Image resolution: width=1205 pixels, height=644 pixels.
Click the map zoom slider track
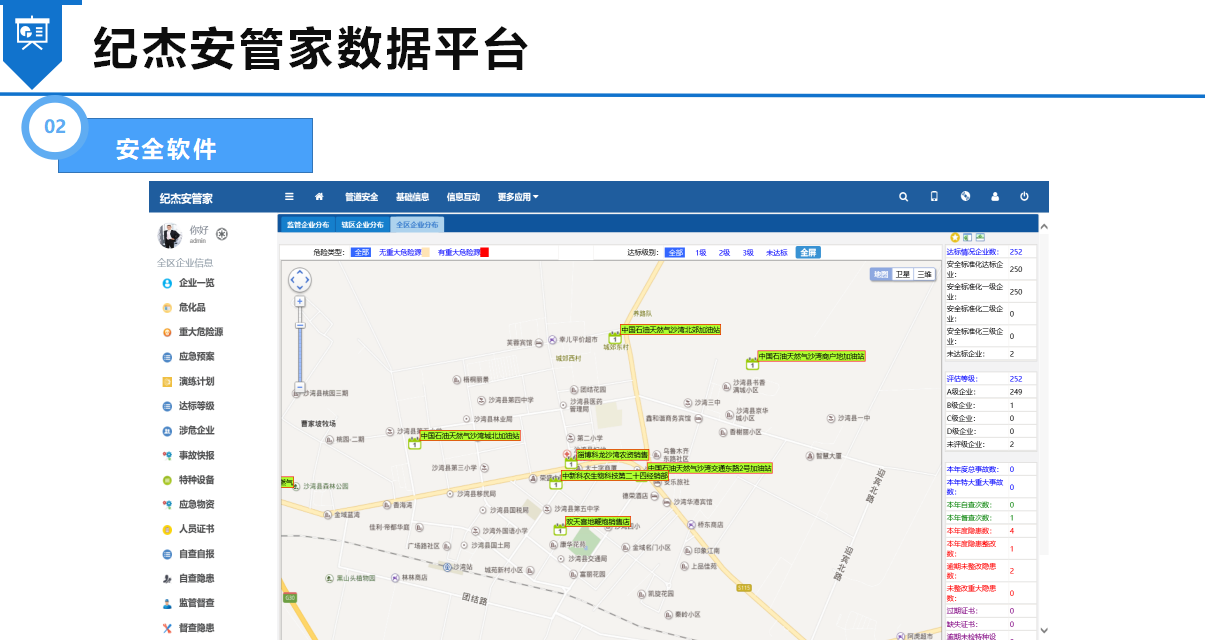point(300,345)
